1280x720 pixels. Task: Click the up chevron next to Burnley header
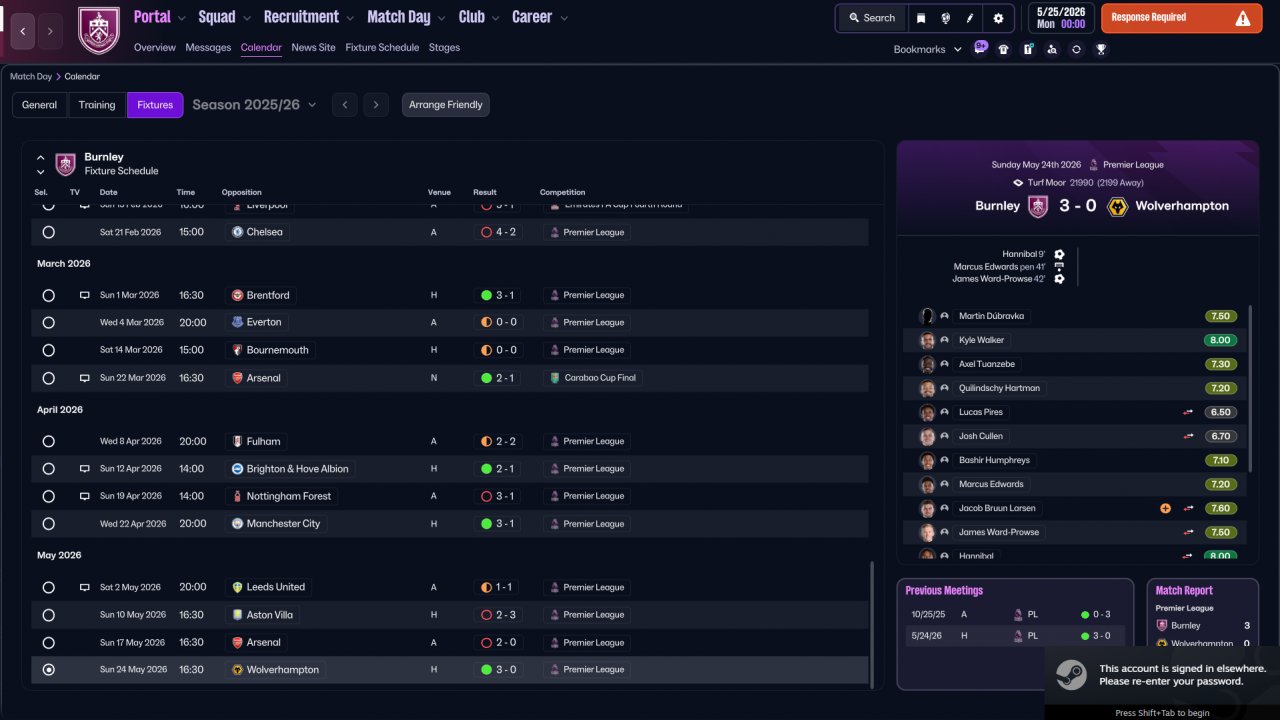tap(41, 157)
